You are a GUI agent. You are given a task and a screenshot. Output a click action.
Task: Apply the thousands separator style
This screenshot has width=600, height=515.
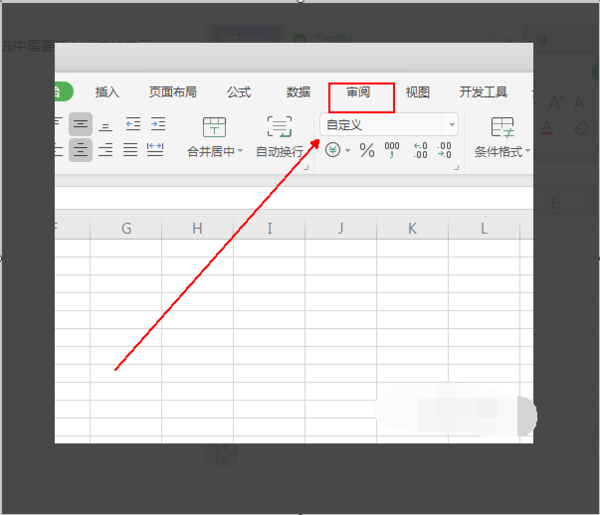point(392,150)
